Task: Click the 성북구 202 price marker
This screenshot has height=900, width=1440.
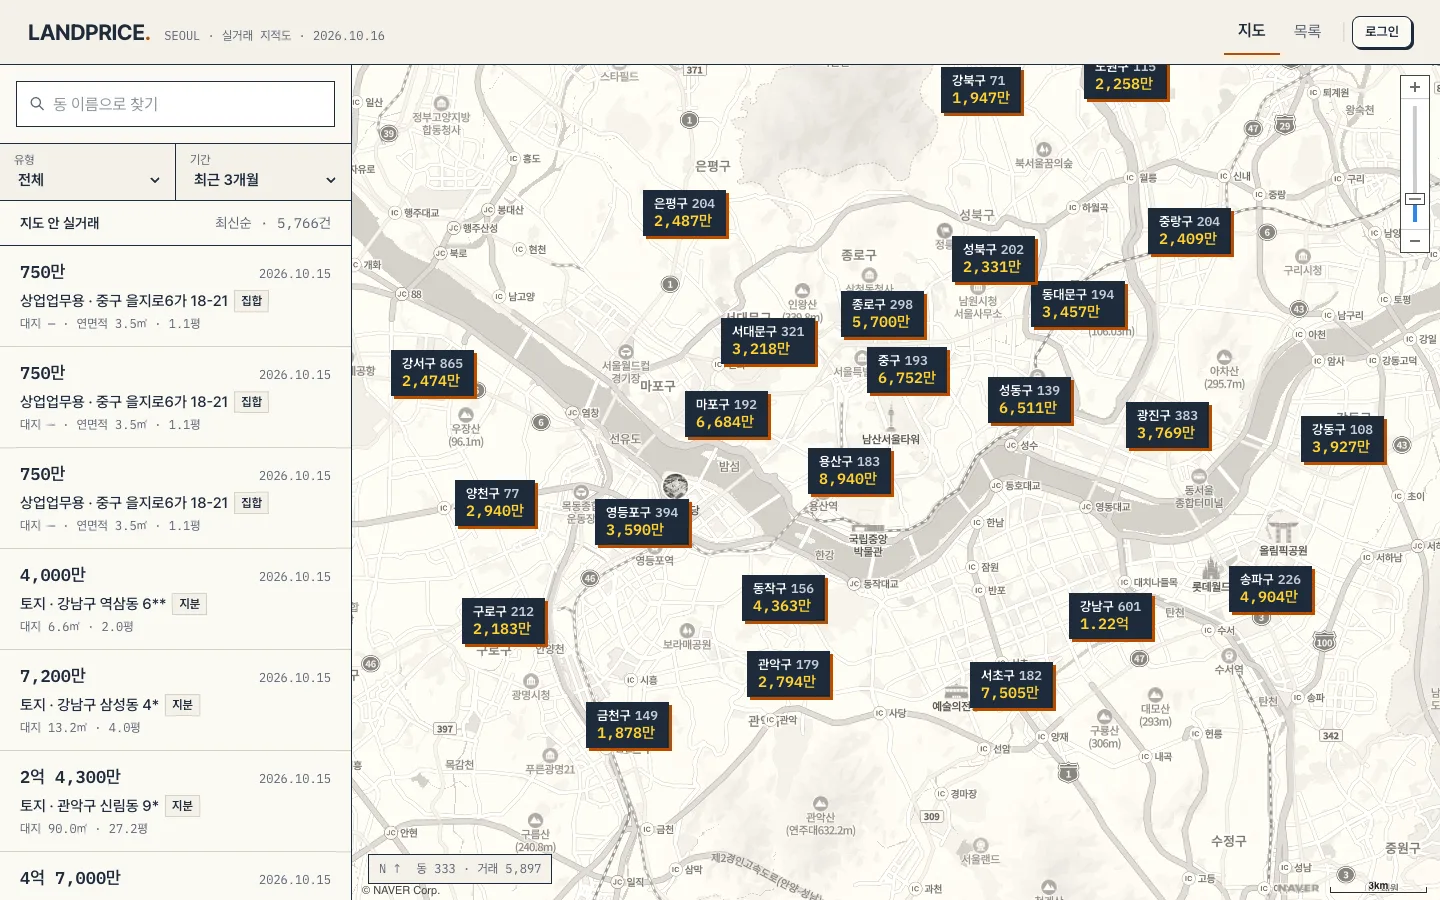Action: pyautogui.click(x=993, y=258)
